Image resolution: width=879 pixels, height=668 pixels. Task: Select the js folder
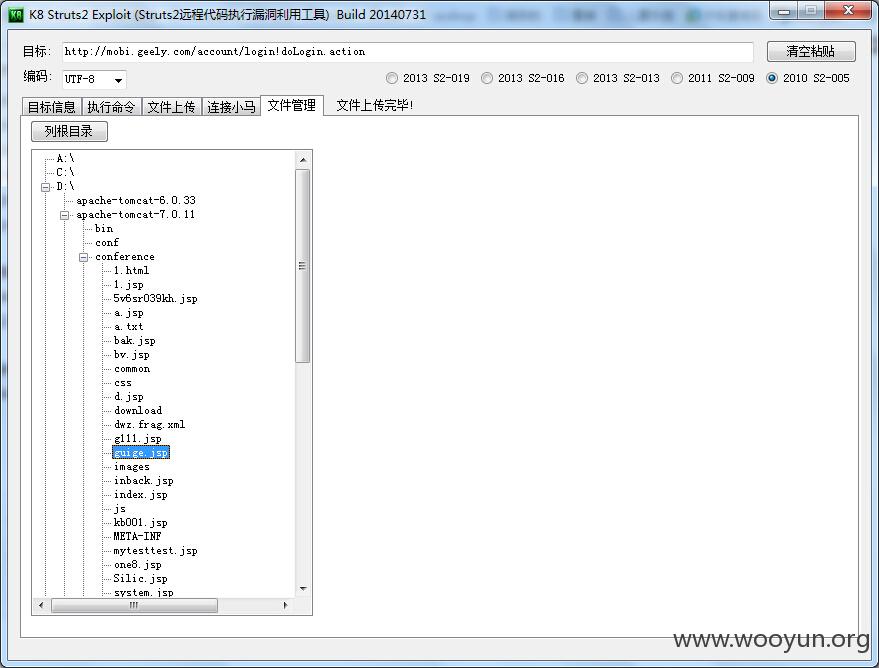pyautogui.click(x=119, y=509)
